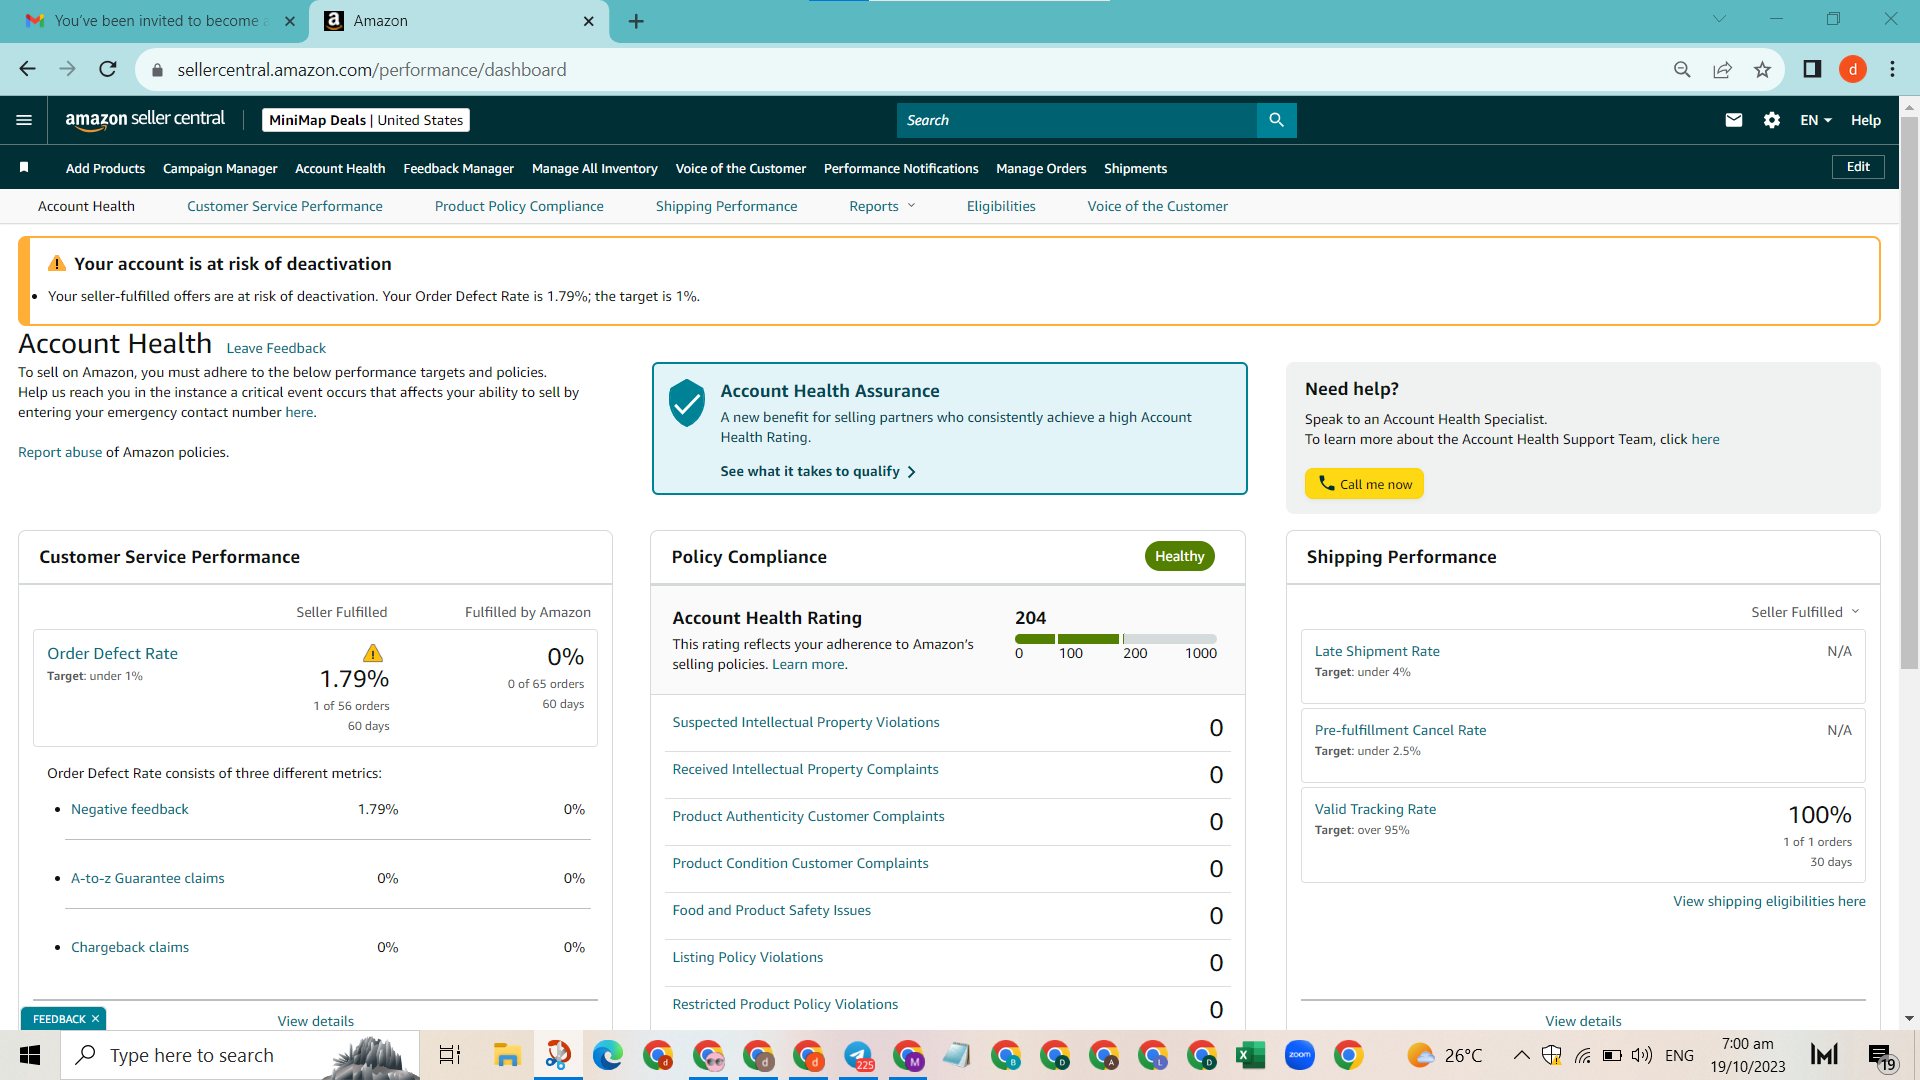This screenshot has width=1920, height=1080.
Task: Open File Explorer from the taskbar
Action: click(x=507, y=1055)
